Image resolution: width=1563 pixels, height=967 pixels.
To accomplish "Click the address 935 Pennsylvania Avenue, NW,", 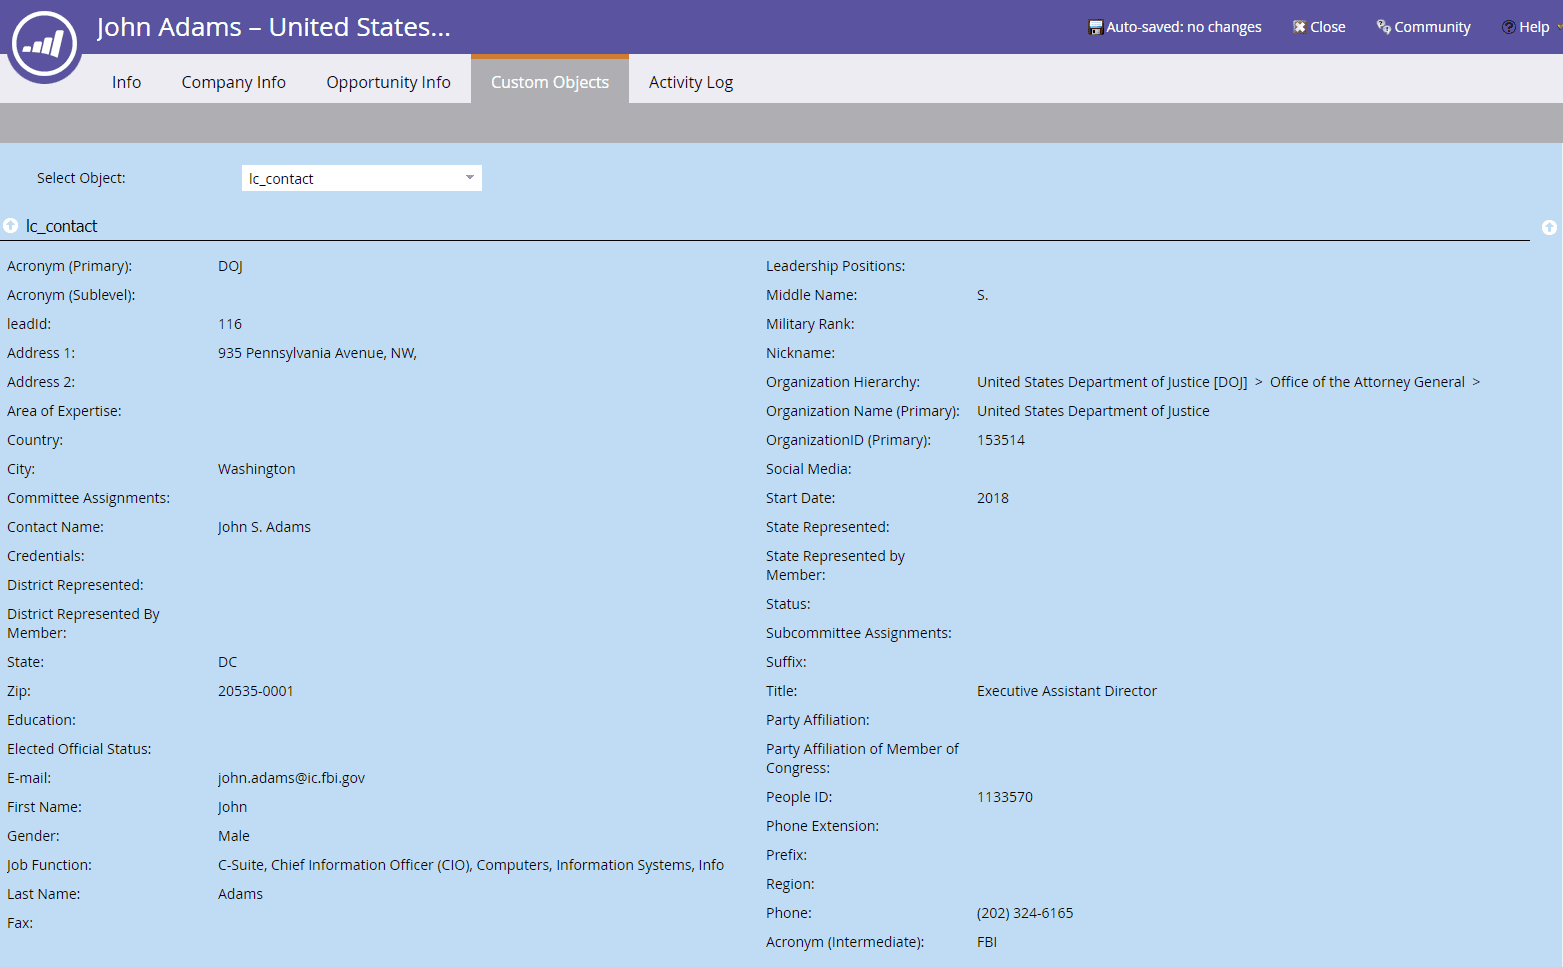I will pos(317,353).
